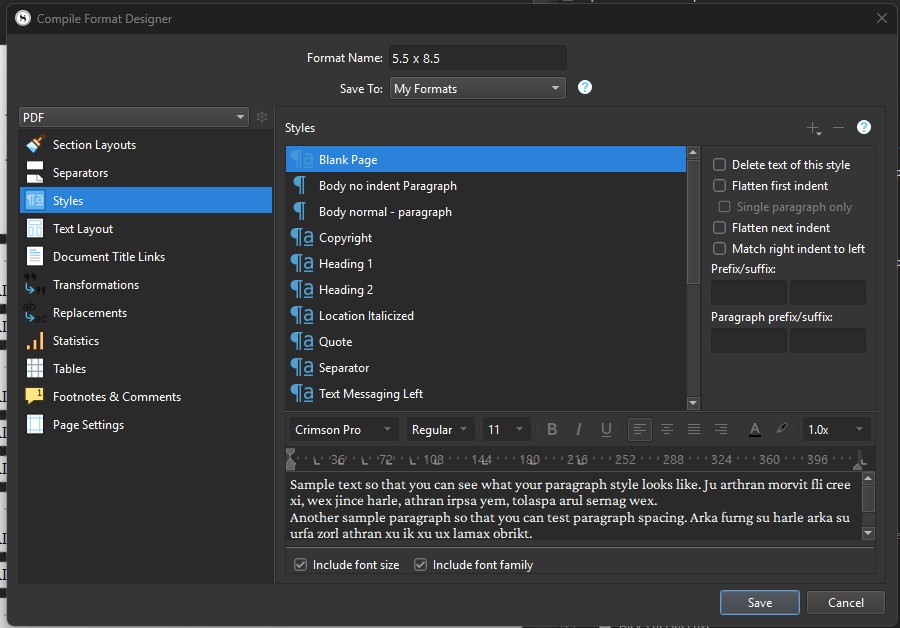The image size is (900, 628).
Task: Expand the Save To dropdown
Action: (x=477, y=89)
